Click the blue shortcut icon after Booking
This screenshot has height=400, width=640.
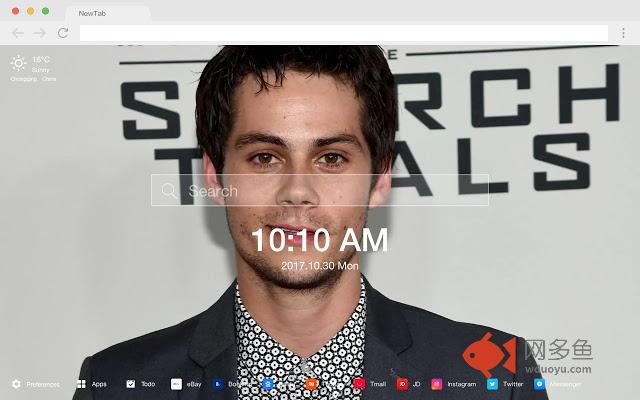tap(268, 384)
